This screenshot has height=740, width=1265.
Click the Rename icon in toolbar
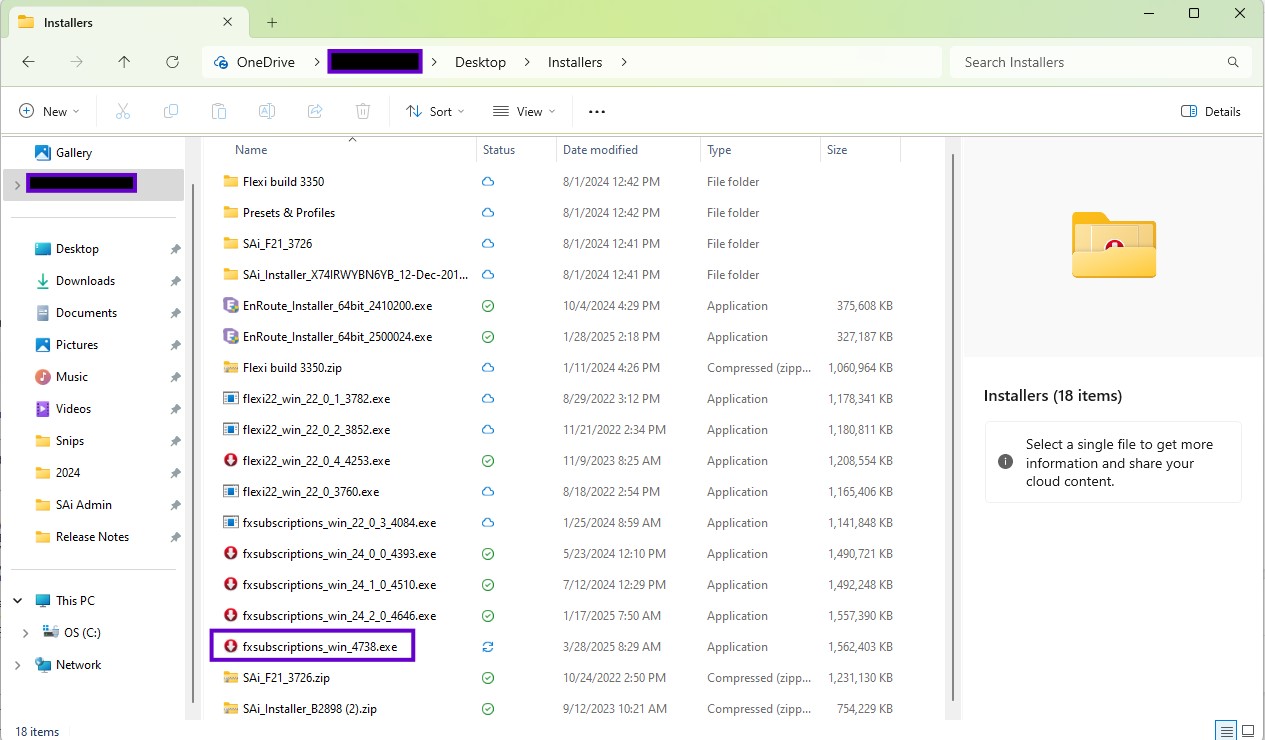coord(267,112)
